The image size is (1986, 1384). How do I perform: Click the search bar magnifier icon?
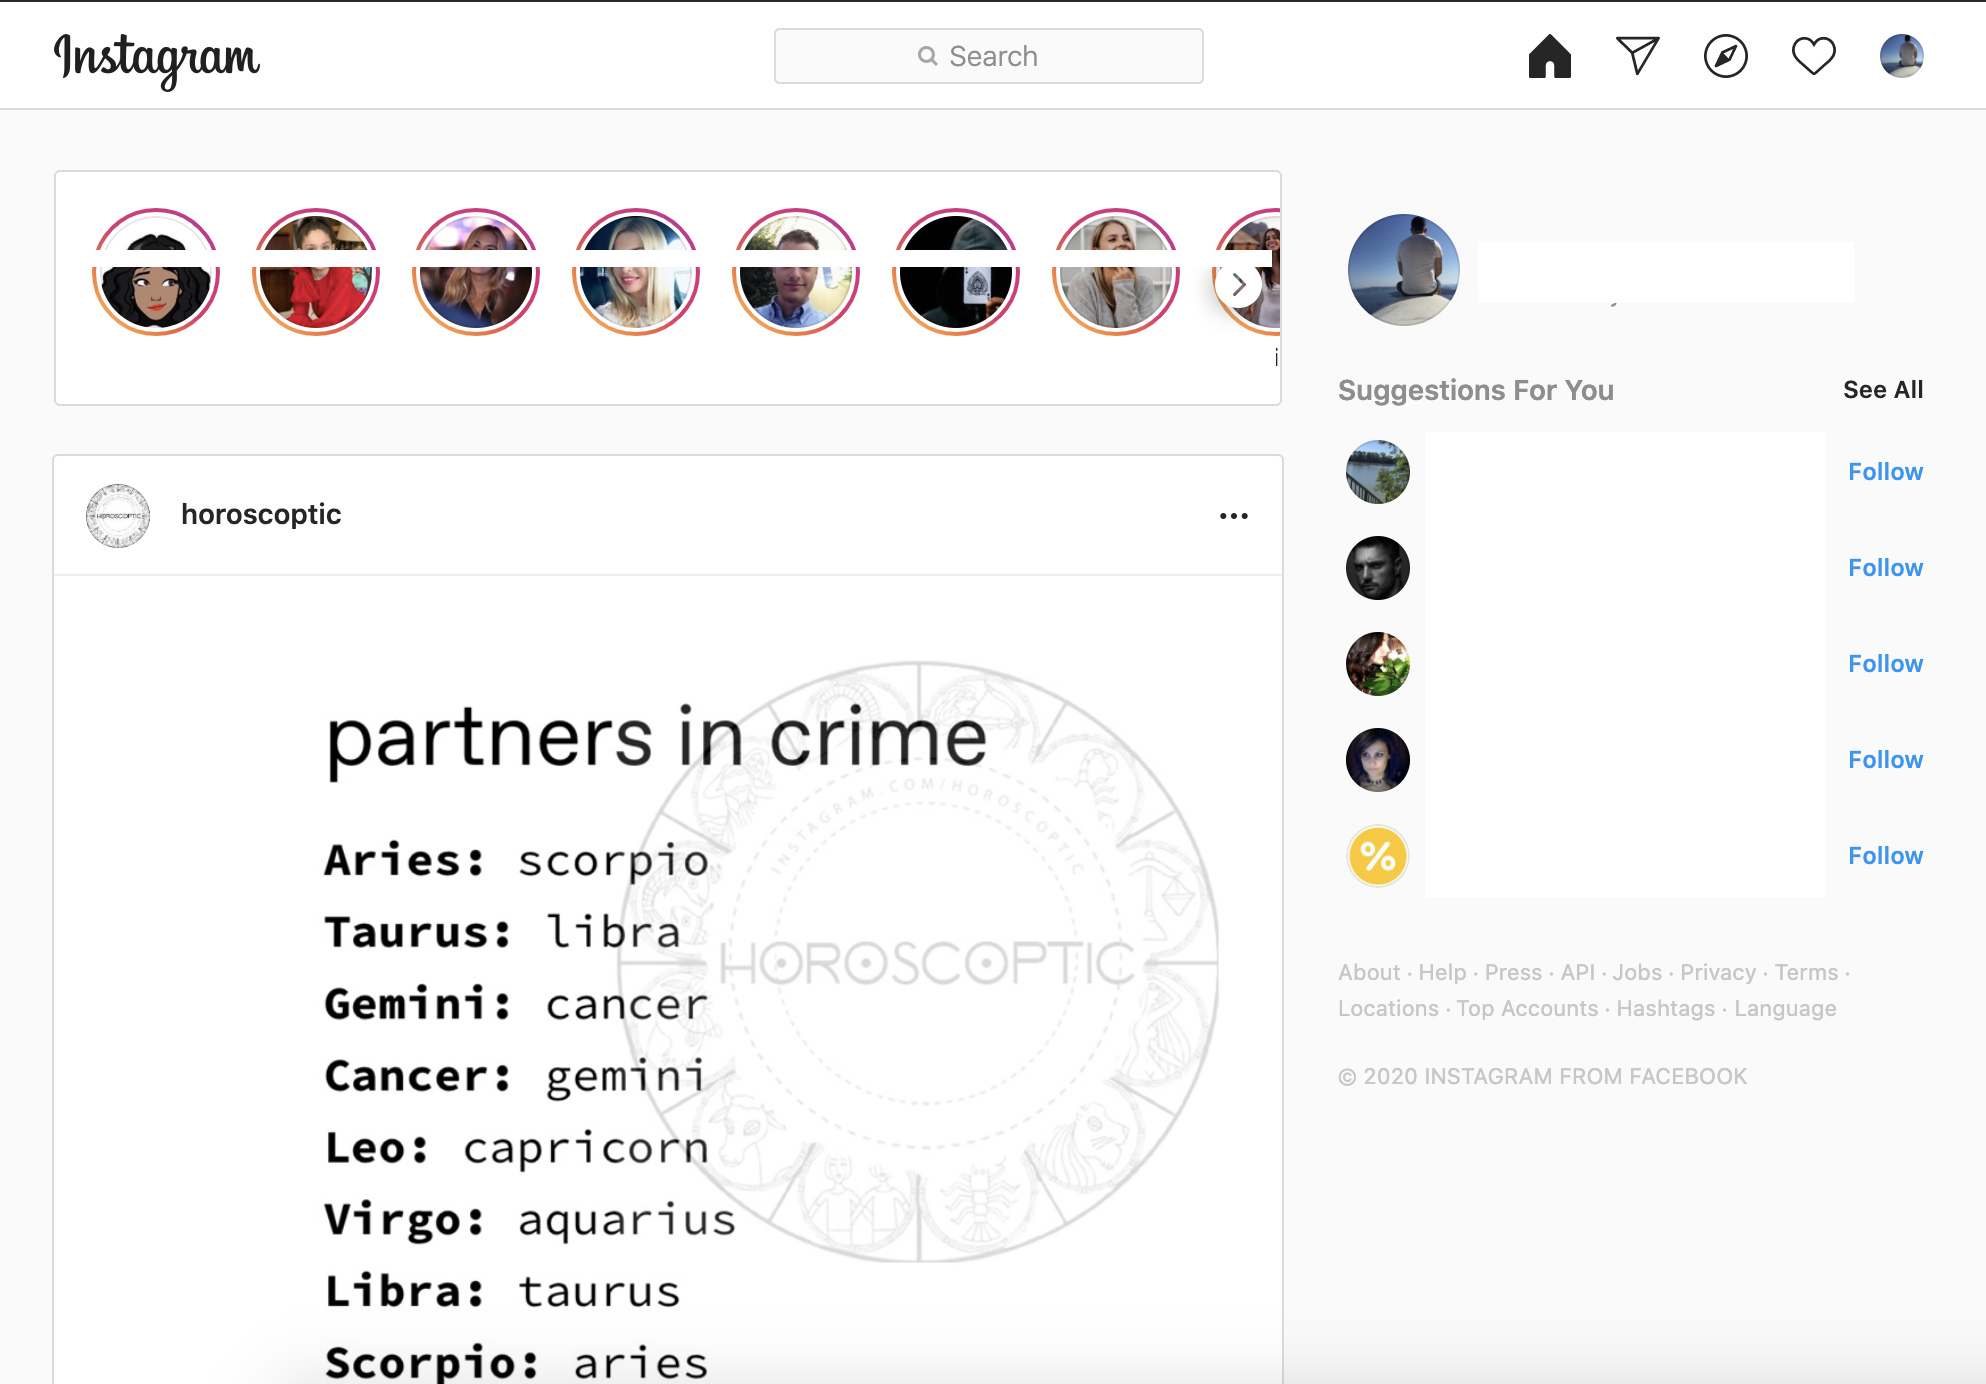pyautogui.click(x=925, y=57)
